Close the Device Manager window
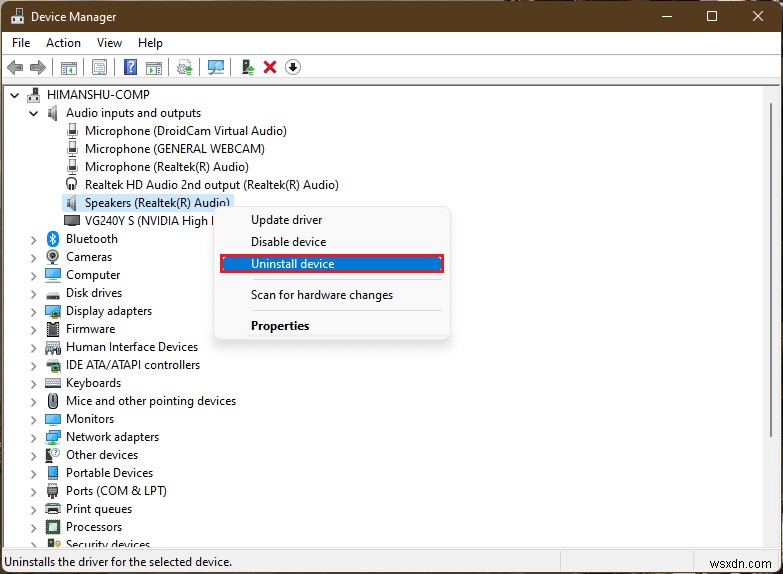This screenshot has width=783, height=574. pos(758,16)
